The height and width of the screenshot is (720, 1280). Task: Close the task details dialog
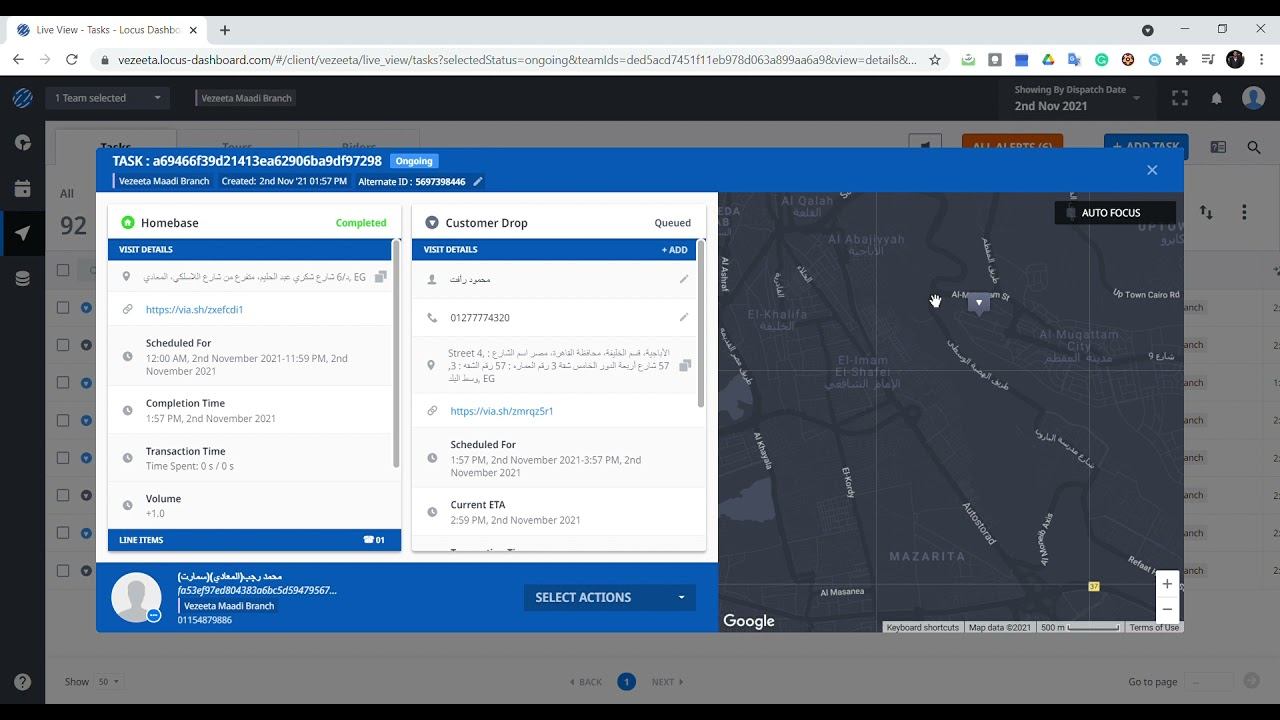click(1152, 170)
